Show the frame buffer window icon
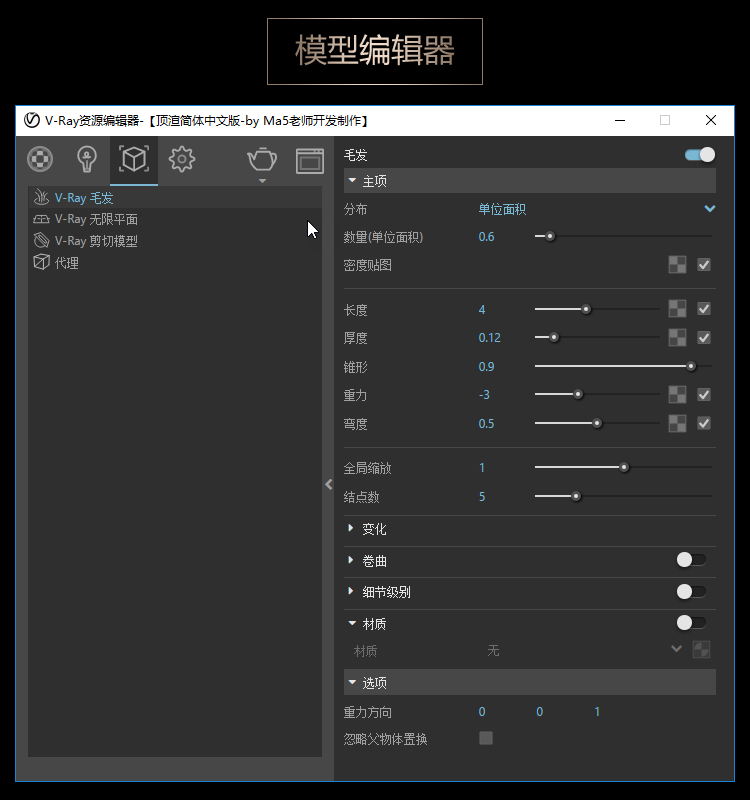This screenshot has height=800, width=750. click(310, 161)
